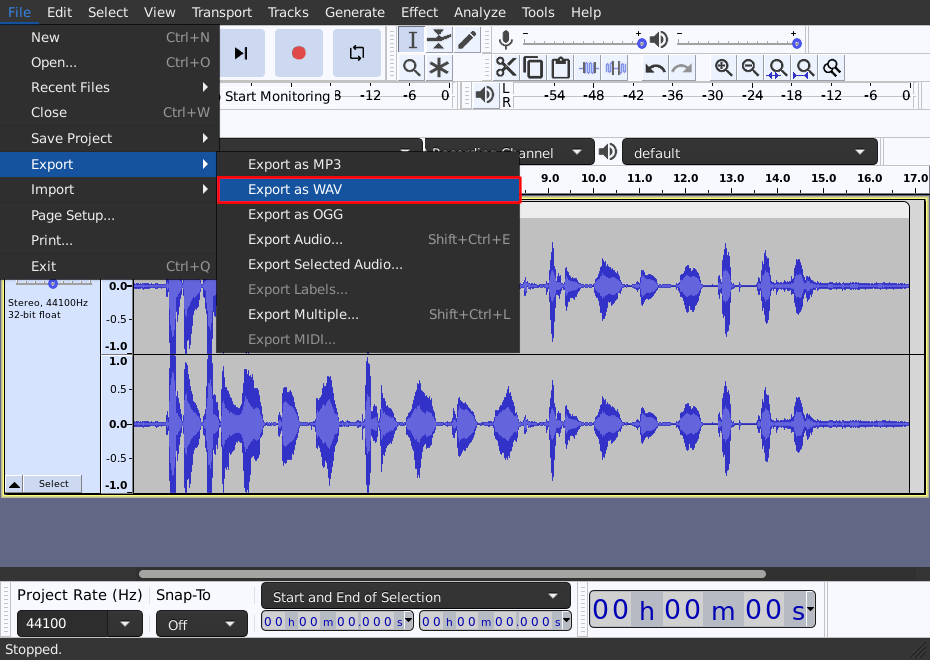Screen dimensions: 930x660
Task: Choose 'Print...' in the File menu
Action: 110,240
